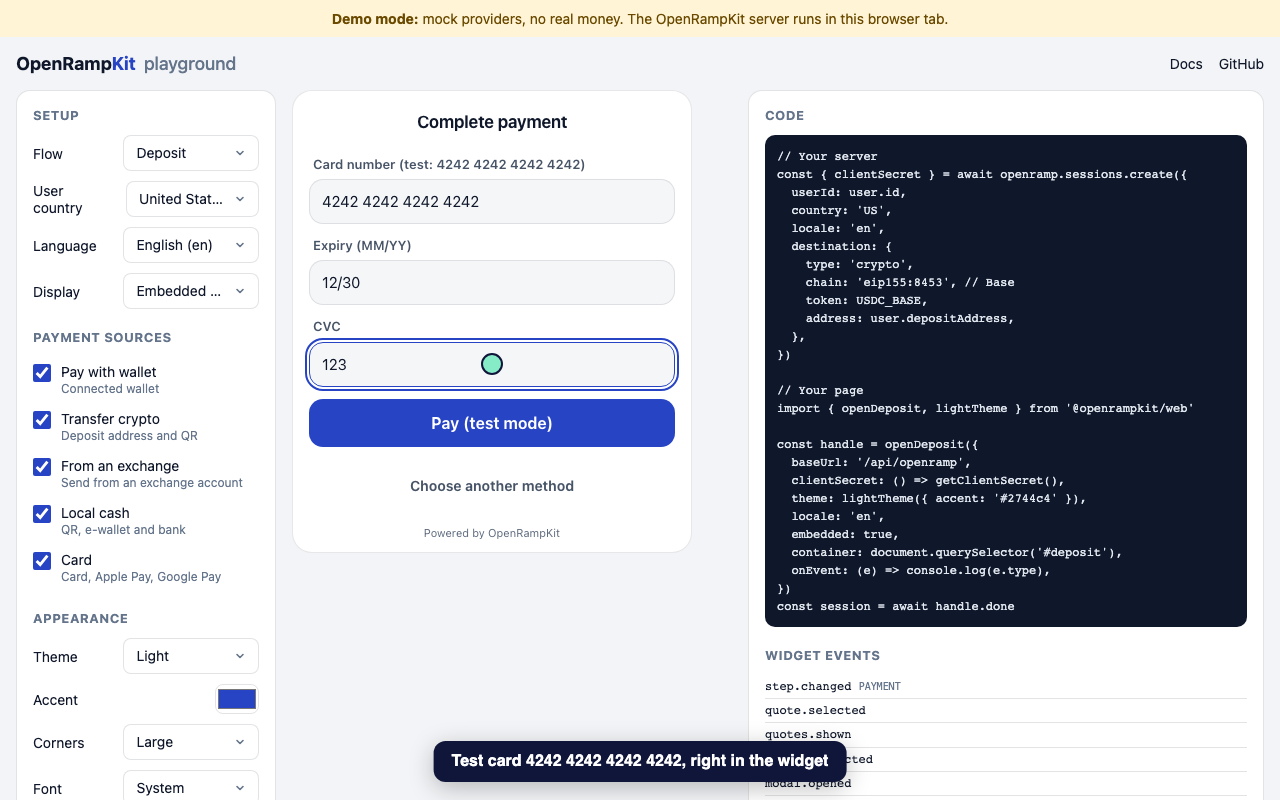The height and width of the screenshot is (800, 1280).
Task: Open the Font dropdown set to System
Action: point(191,786)
